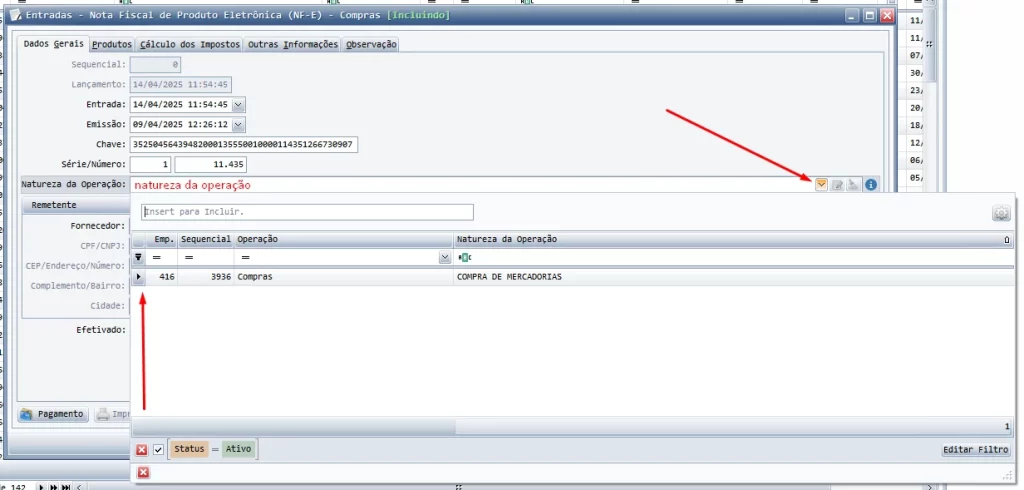
Task: Click the Pagamento button
Action: pos(53,414)
